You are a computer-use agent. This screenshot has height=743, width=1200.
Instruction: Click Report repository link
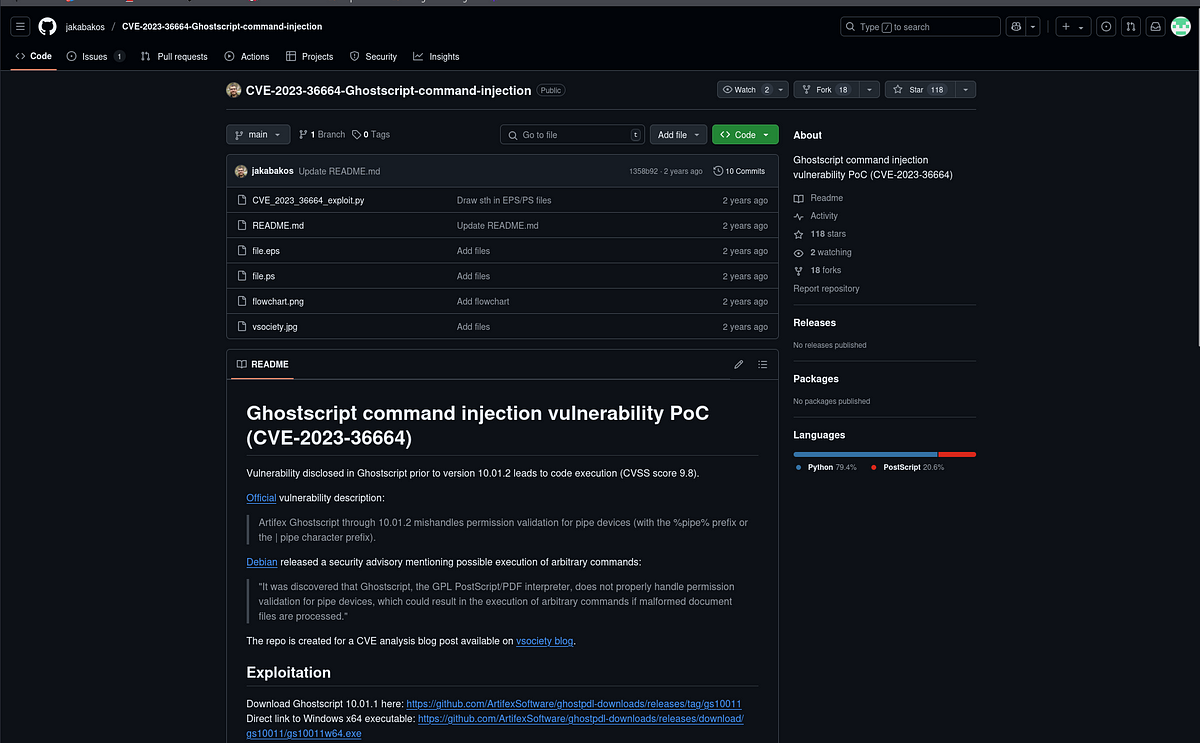[x=826, y=288]
